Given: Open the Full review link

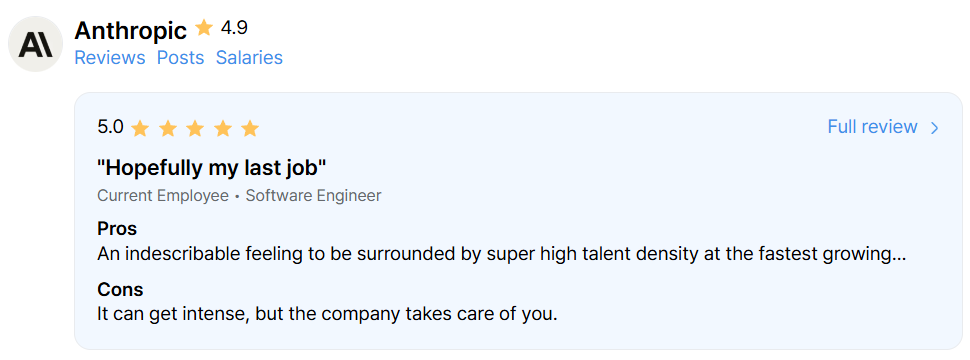Looking at the screenshot, I should 872,127.
